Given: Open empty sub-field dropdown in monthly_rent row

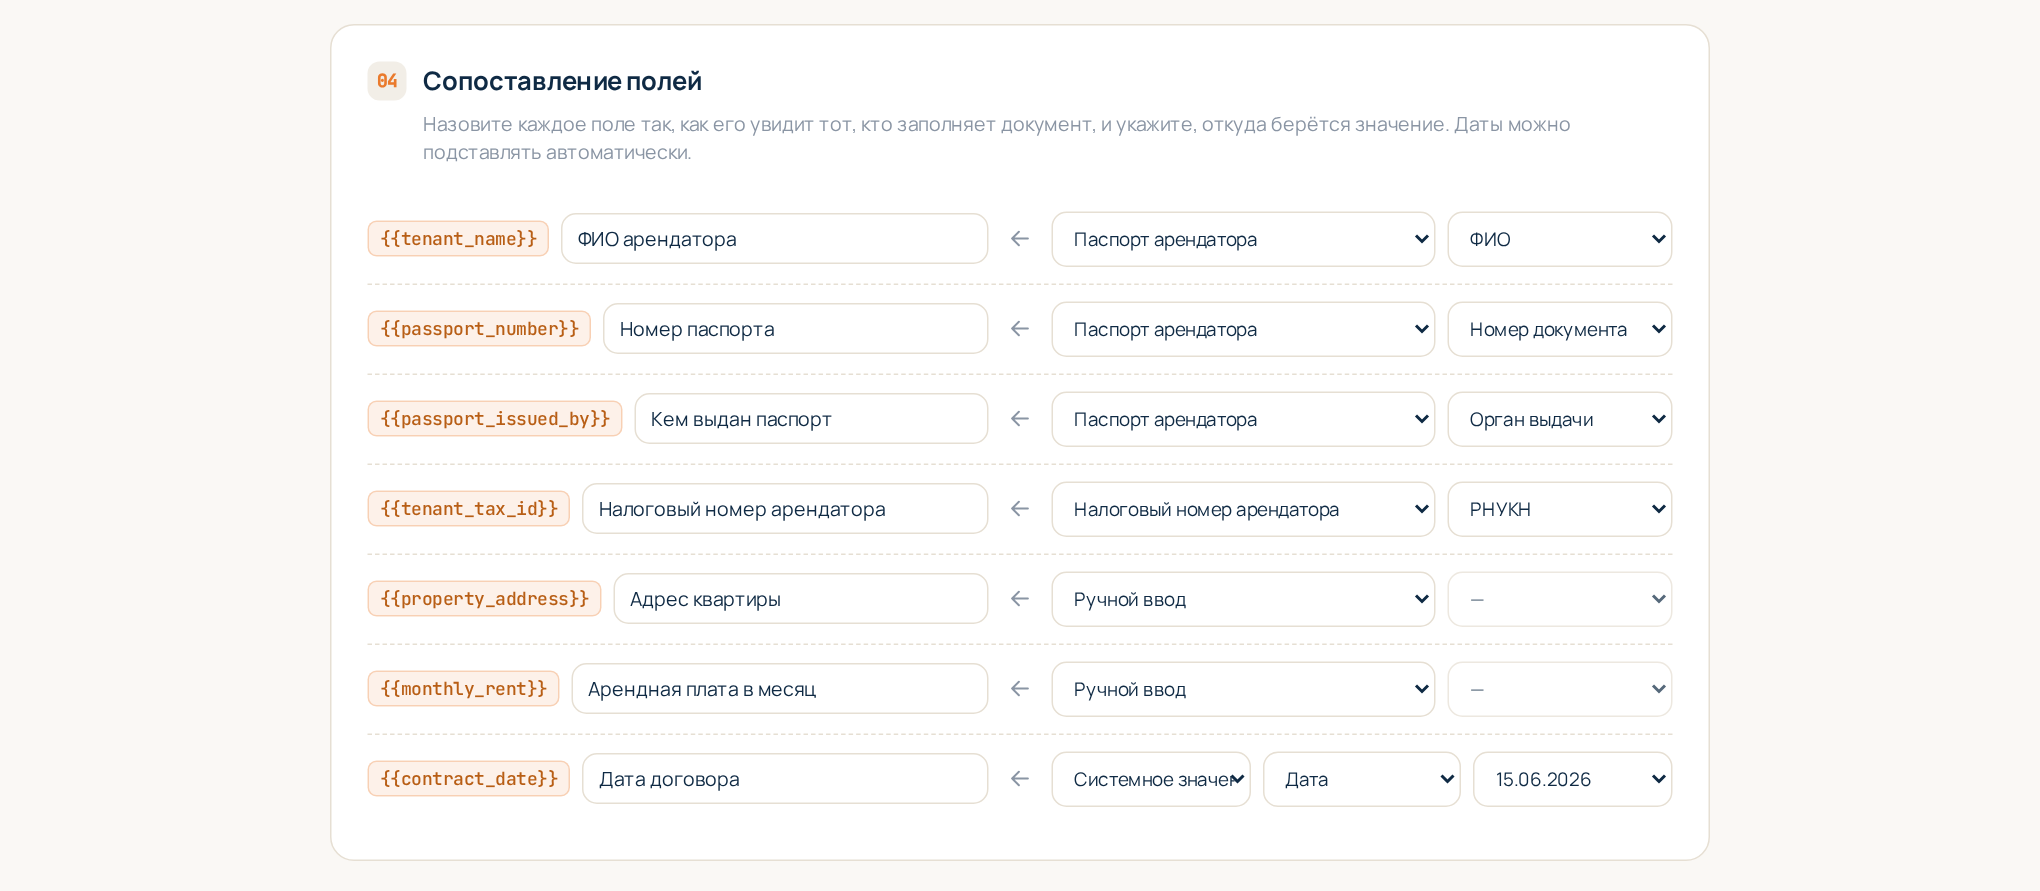Looking at the screenshot, I should tap(1559, 689).
